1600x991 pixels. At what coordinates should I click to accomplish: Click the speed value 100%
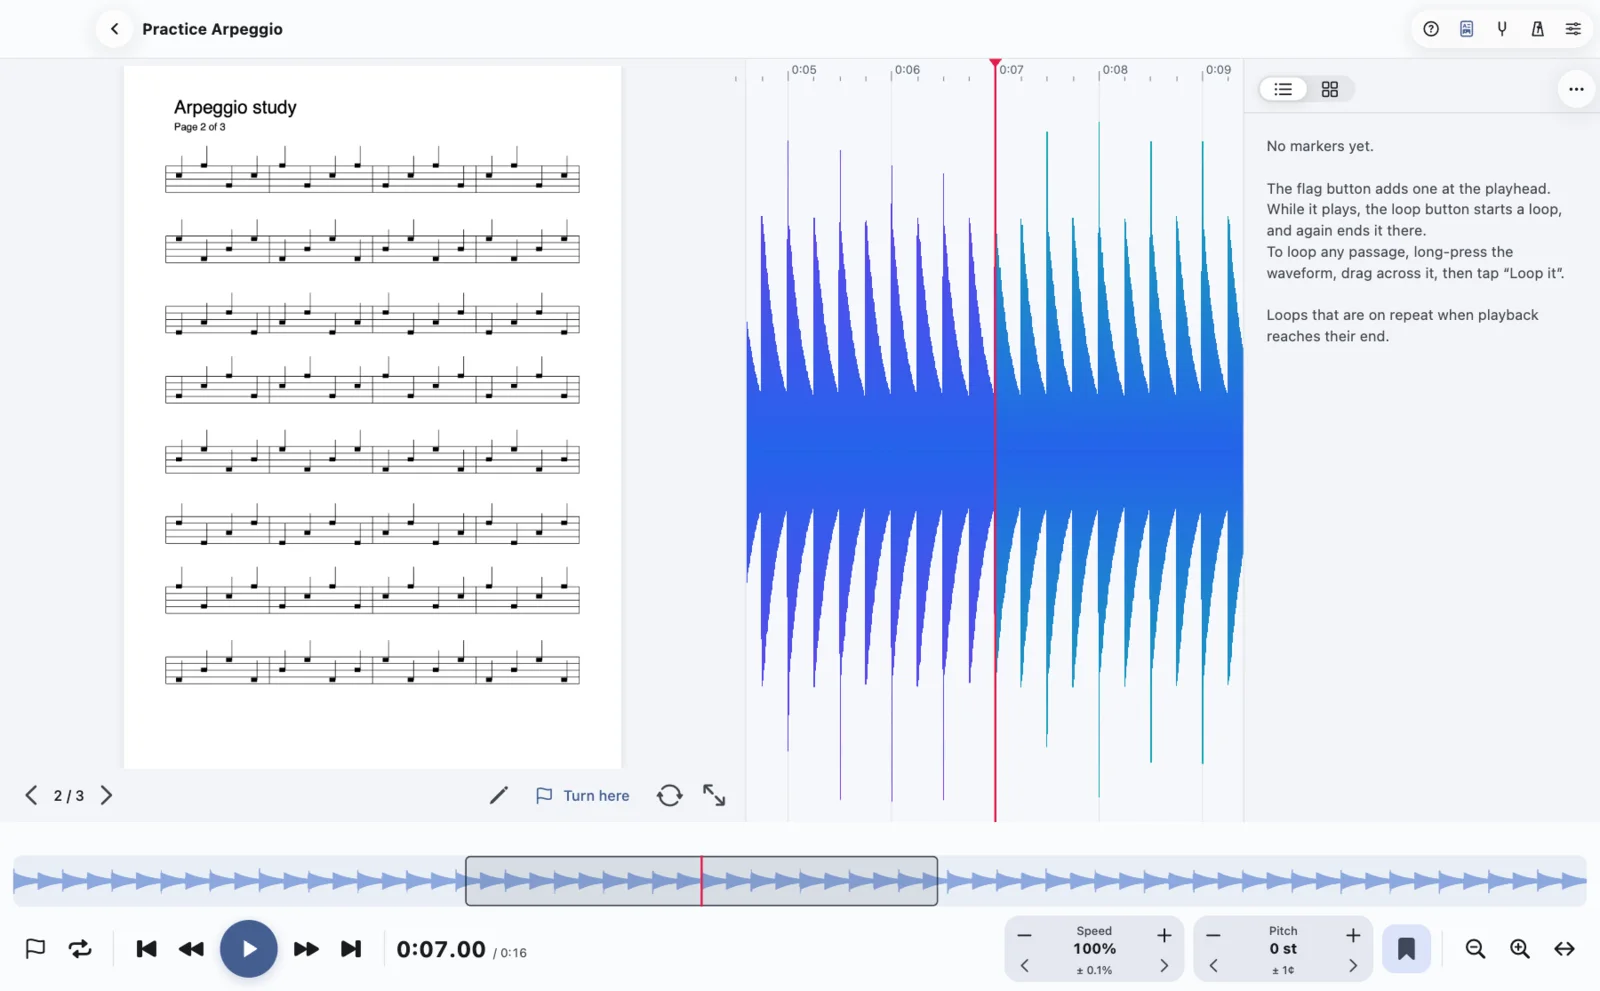tap(1094, 949)
